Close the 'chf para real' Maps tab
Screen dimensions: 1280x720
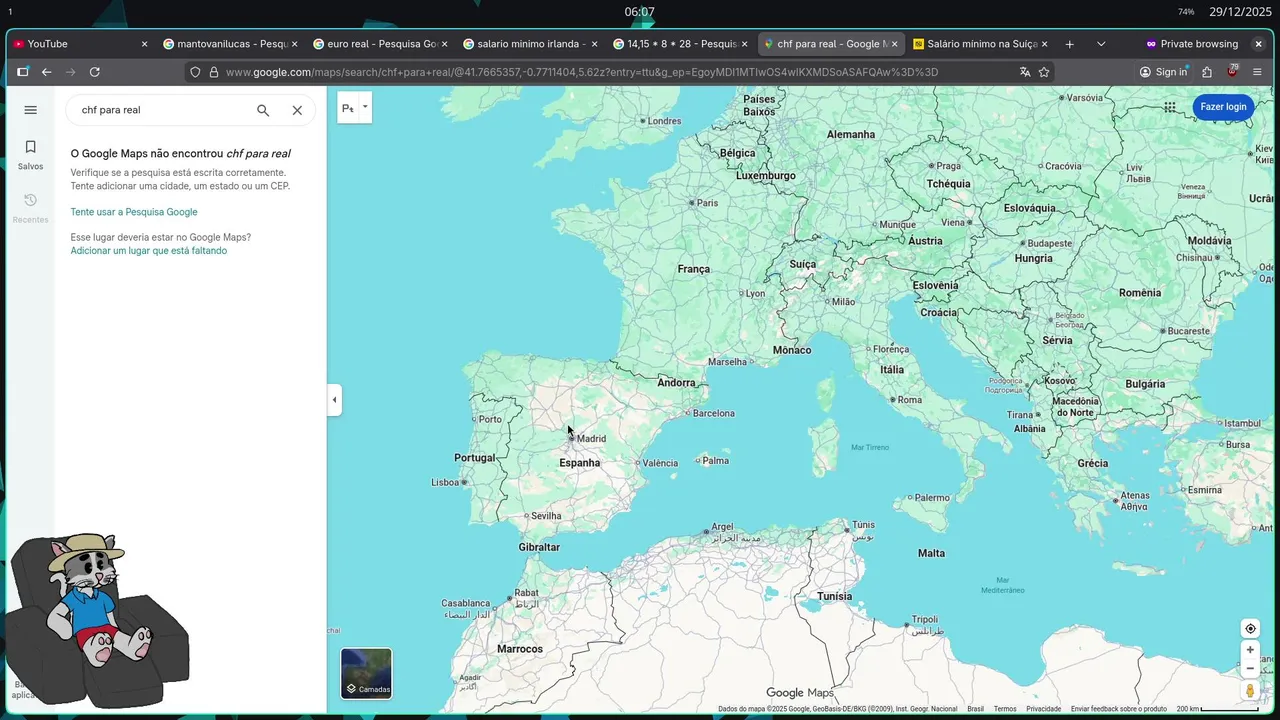pos(894,44)
